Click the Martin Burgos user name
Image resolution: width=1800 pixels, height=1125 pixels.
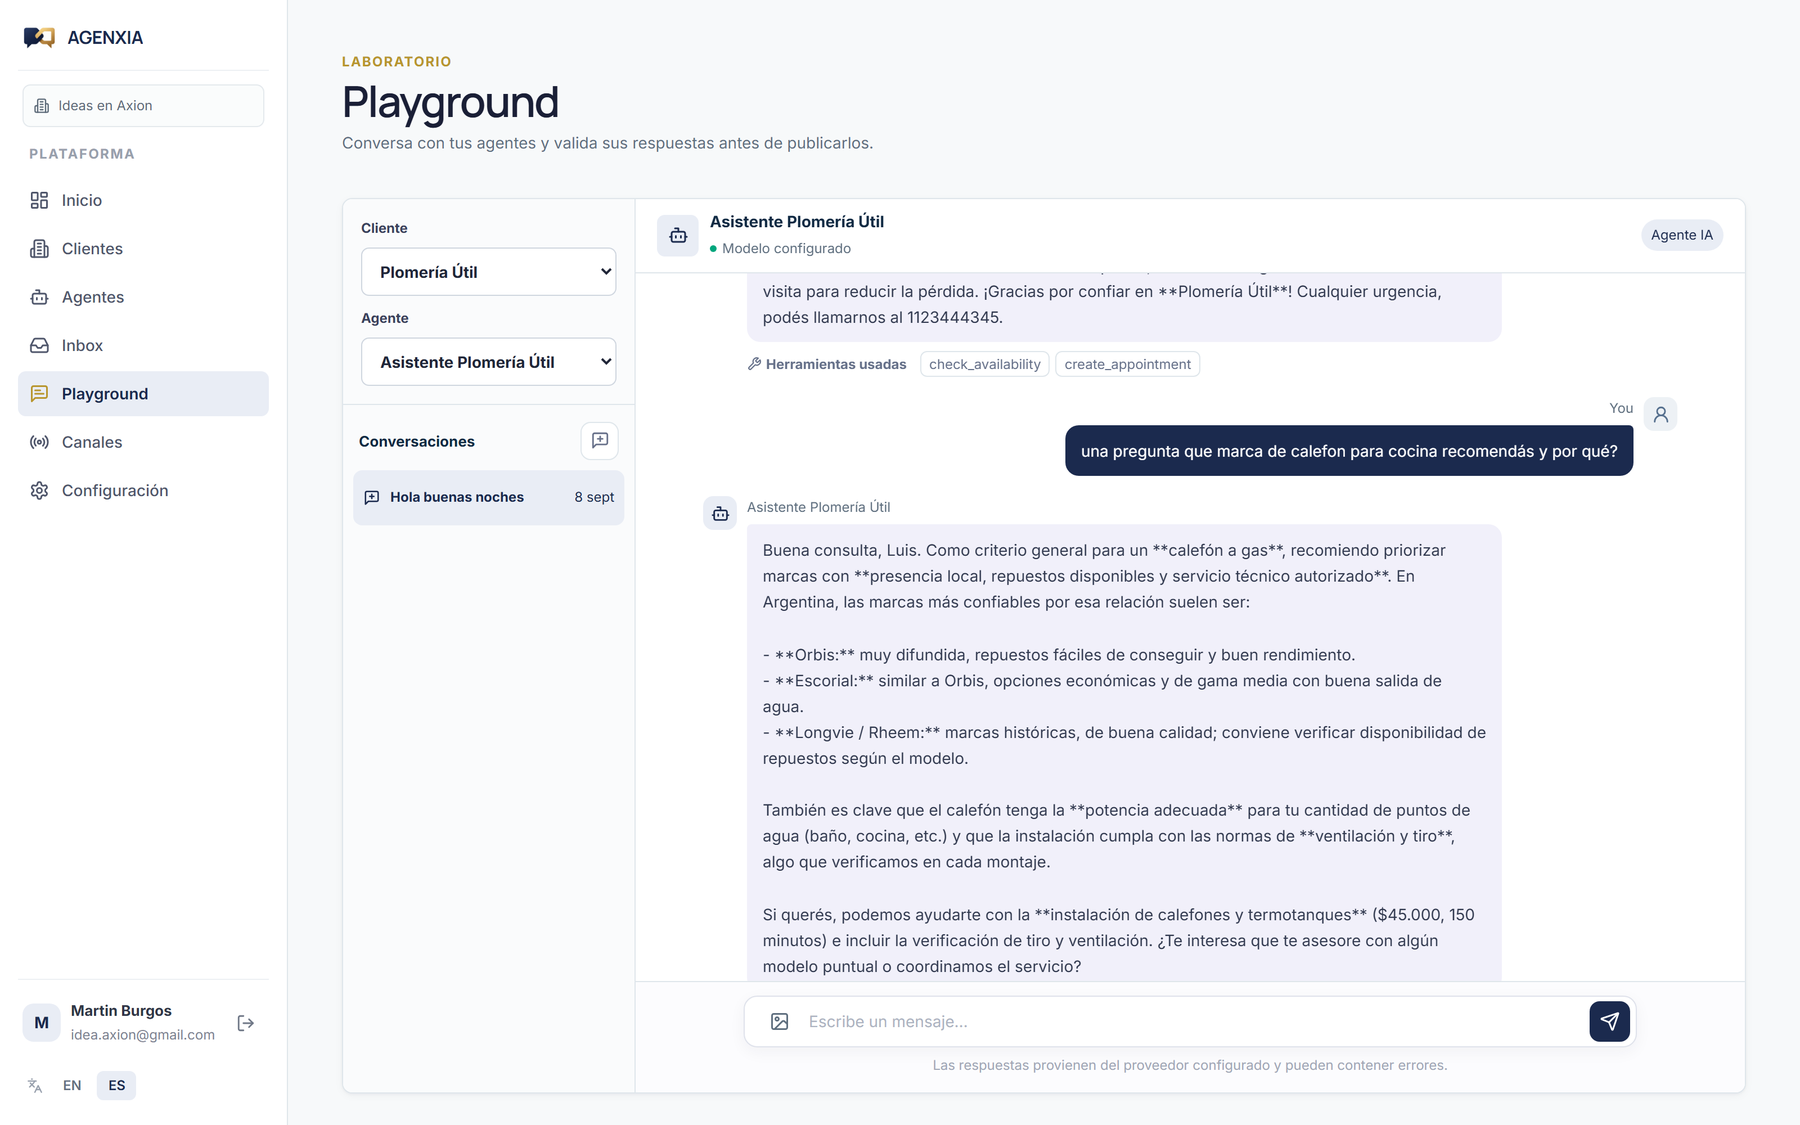tap(121, 1011)
